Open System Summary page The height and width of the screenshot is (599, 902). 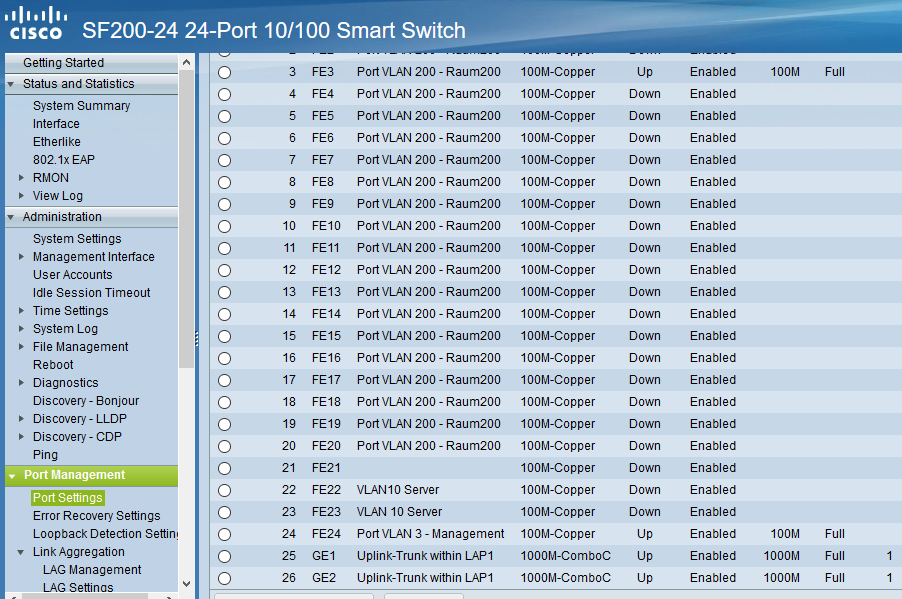pyautogui.click(x=81, y=106)
